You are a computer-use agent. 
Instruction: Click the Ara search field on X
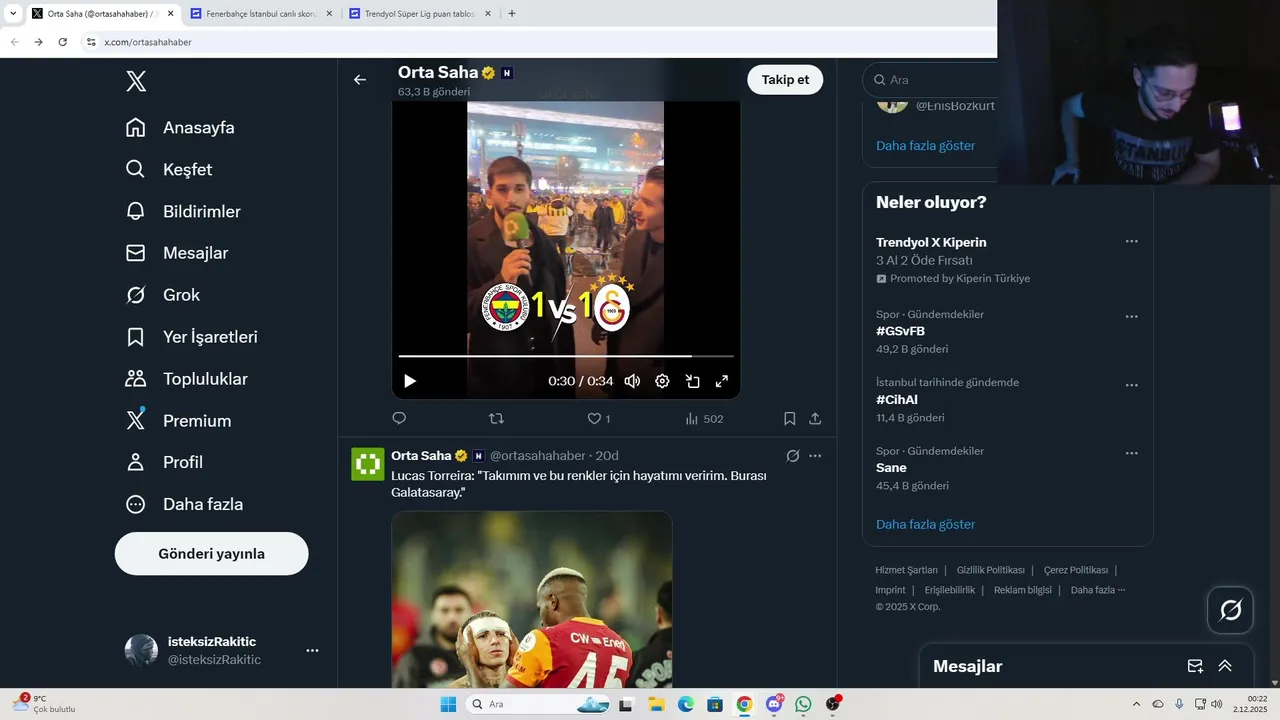930,80
